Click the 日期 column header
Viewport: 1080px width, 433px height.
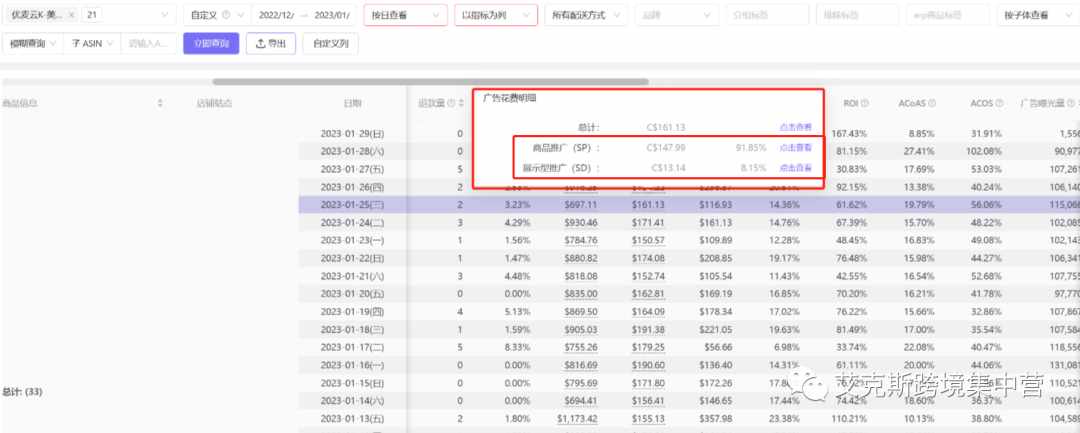point(353,103)
